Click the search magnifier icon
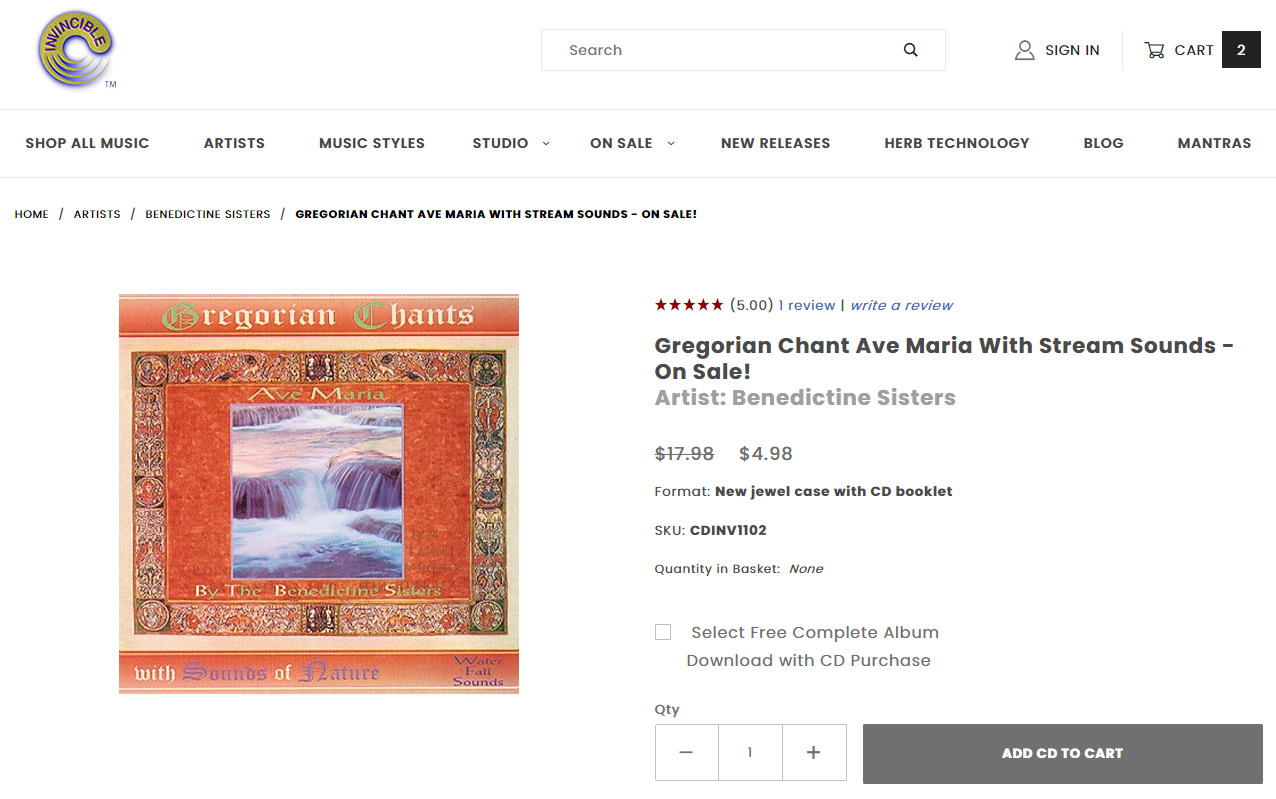Viewport: 1276px width, 799px height. [910, 50]
